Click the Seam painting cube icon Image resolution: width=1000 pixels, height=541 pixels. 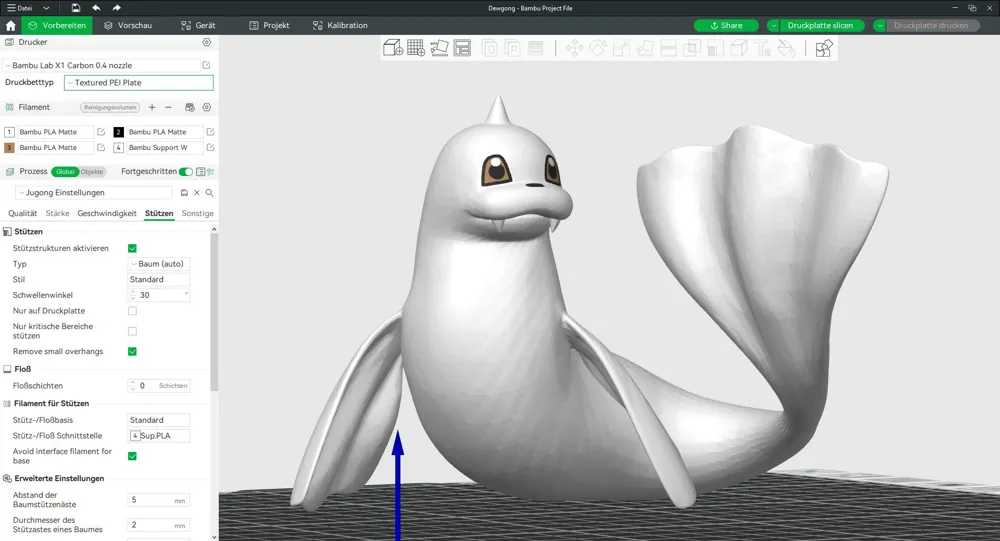739,48
